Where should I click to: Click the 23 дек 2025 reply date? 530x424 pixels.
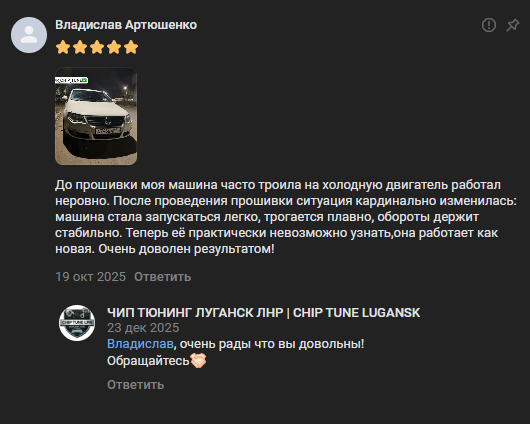(143, 328)
